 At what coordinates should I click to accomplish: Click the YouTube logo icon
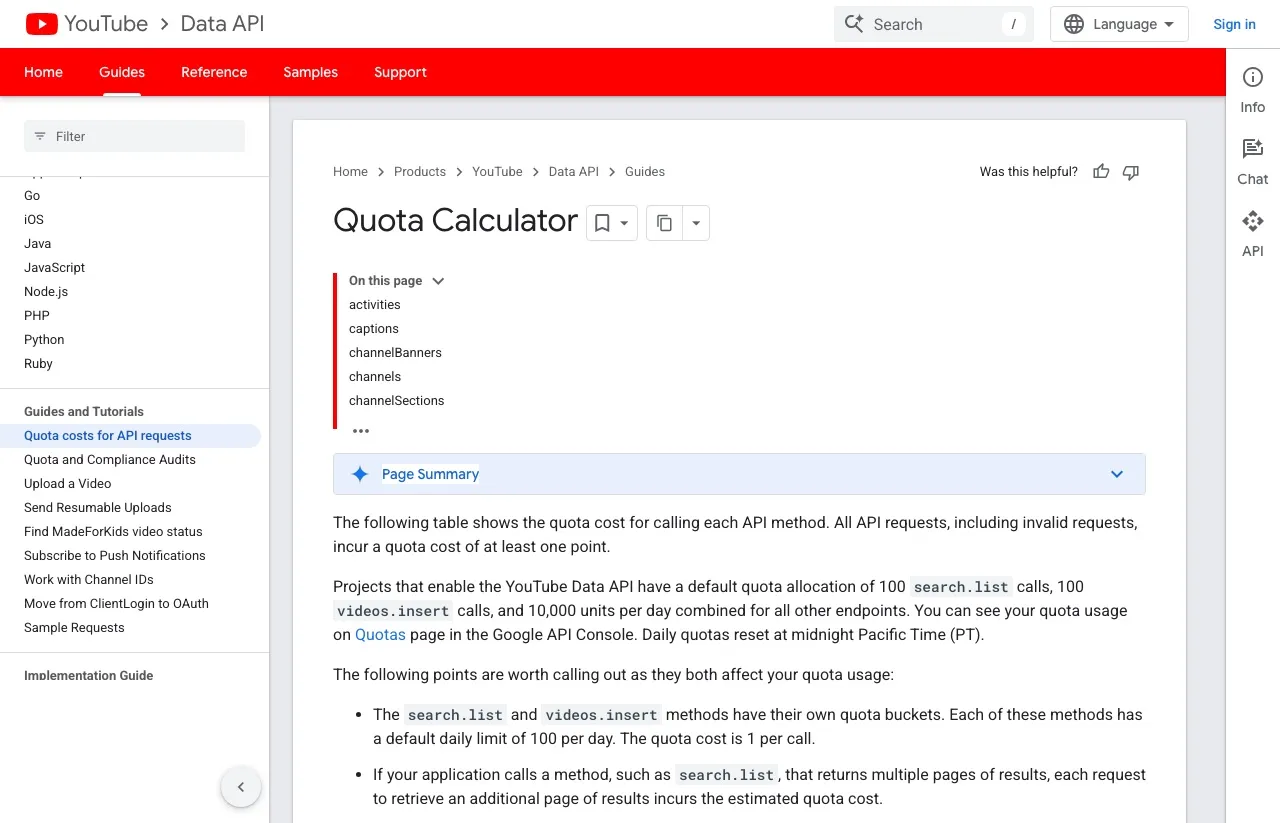pos(42,24)
